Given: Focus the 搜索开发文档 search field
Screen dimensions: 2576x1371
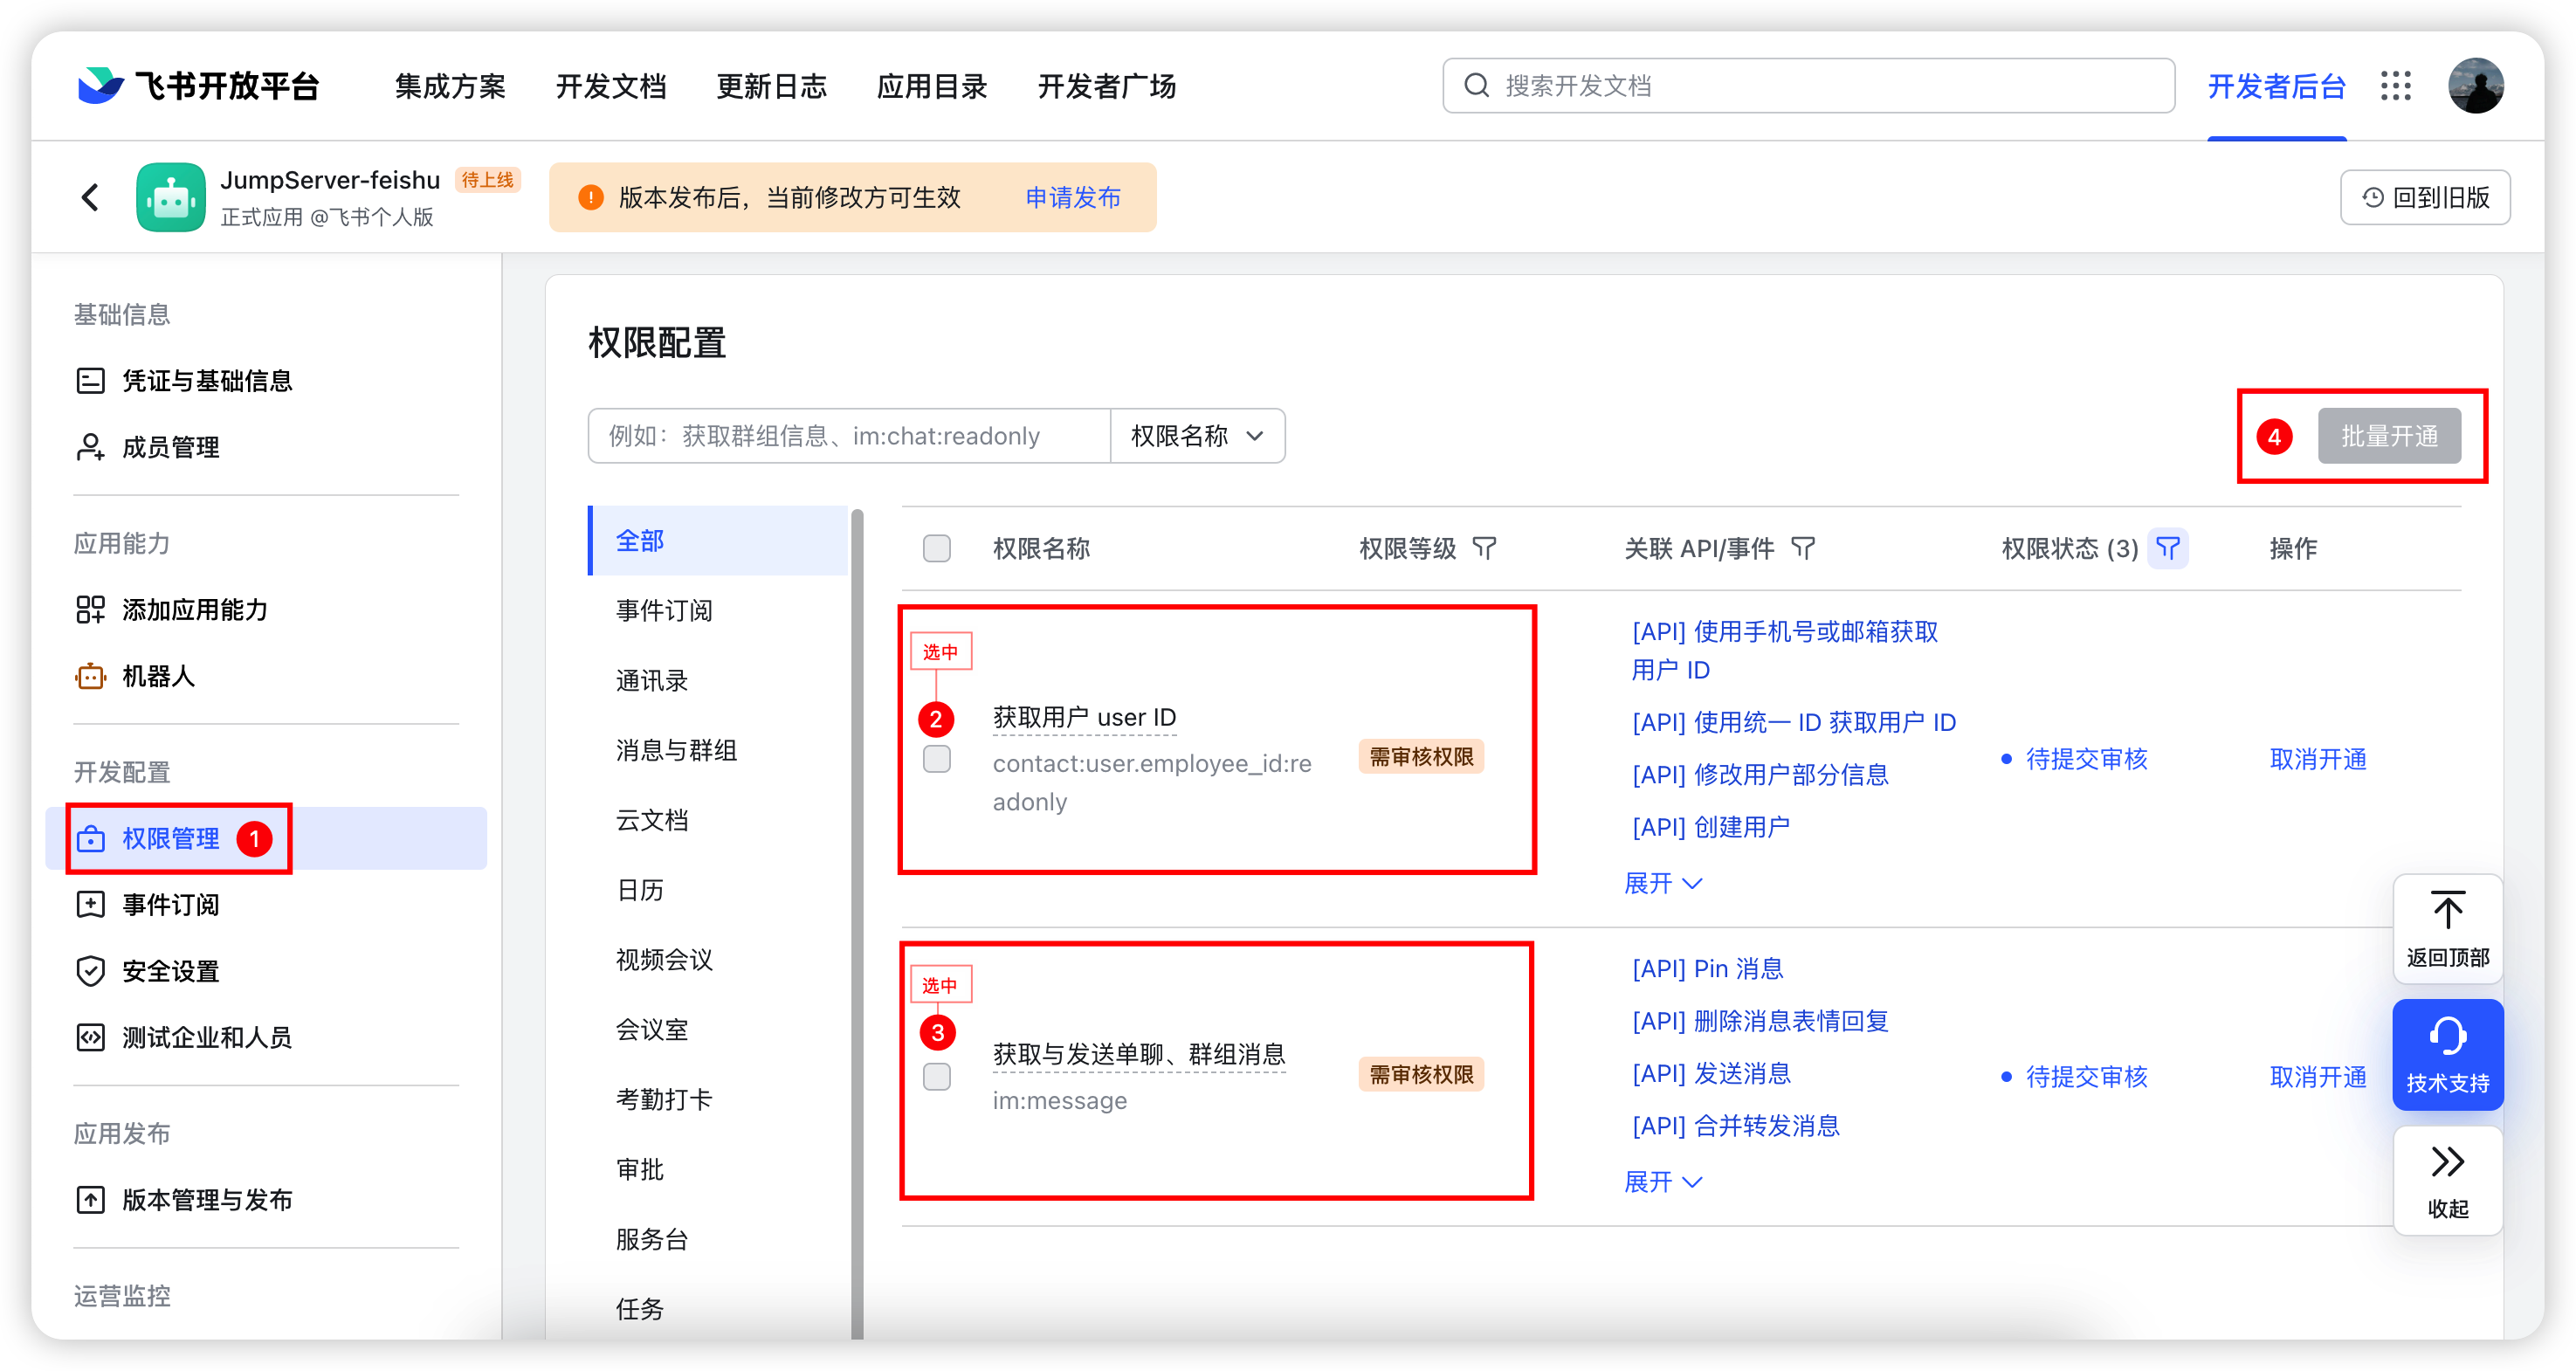Looking at the screenshot, I should (x=1808, y=86).
